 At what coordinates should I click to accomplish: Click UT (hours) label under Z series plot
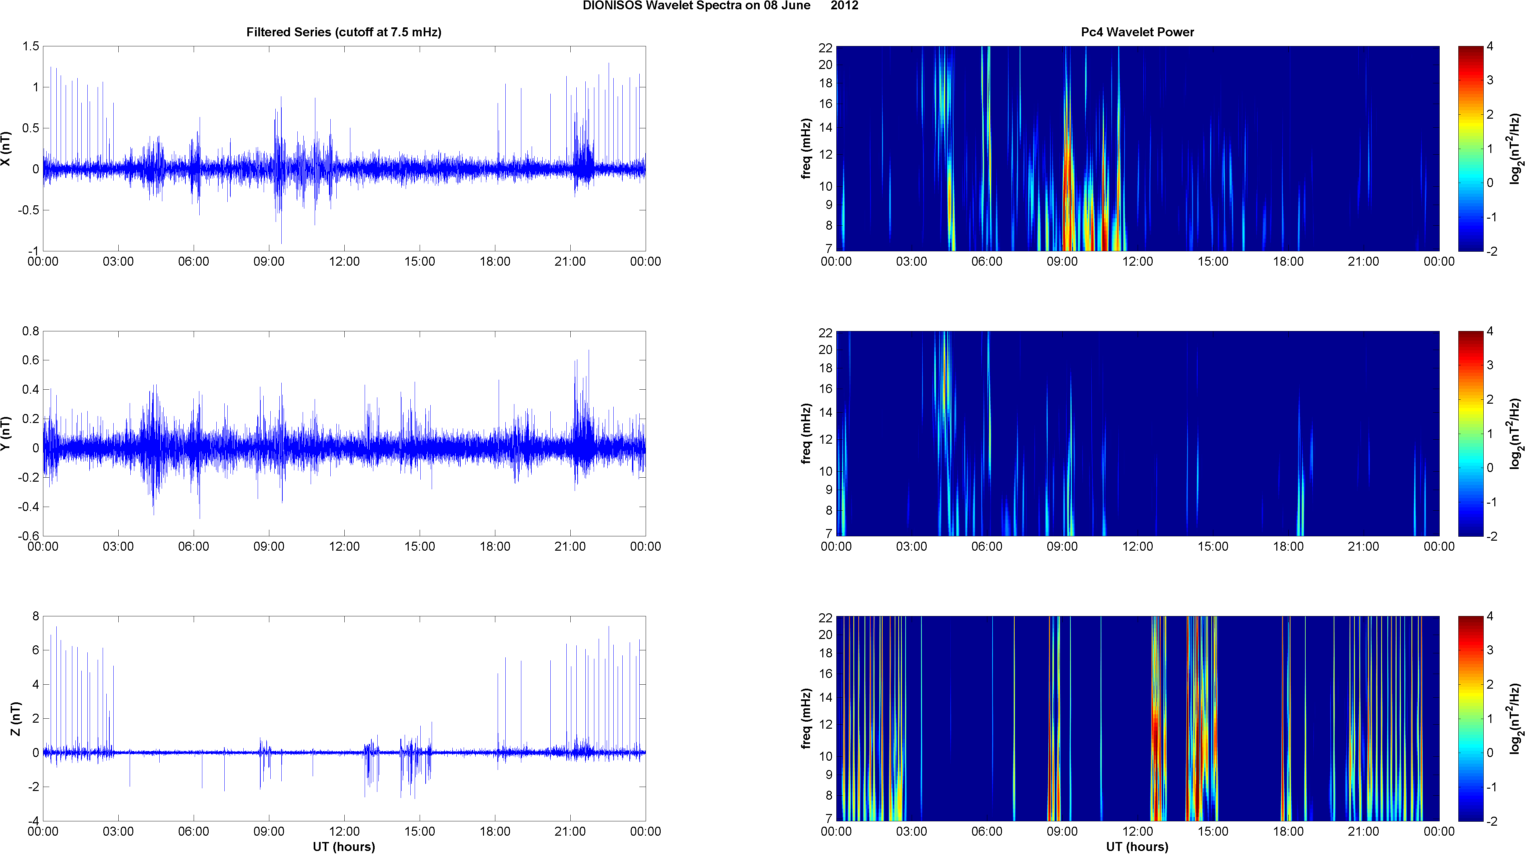tap(343, 846)
